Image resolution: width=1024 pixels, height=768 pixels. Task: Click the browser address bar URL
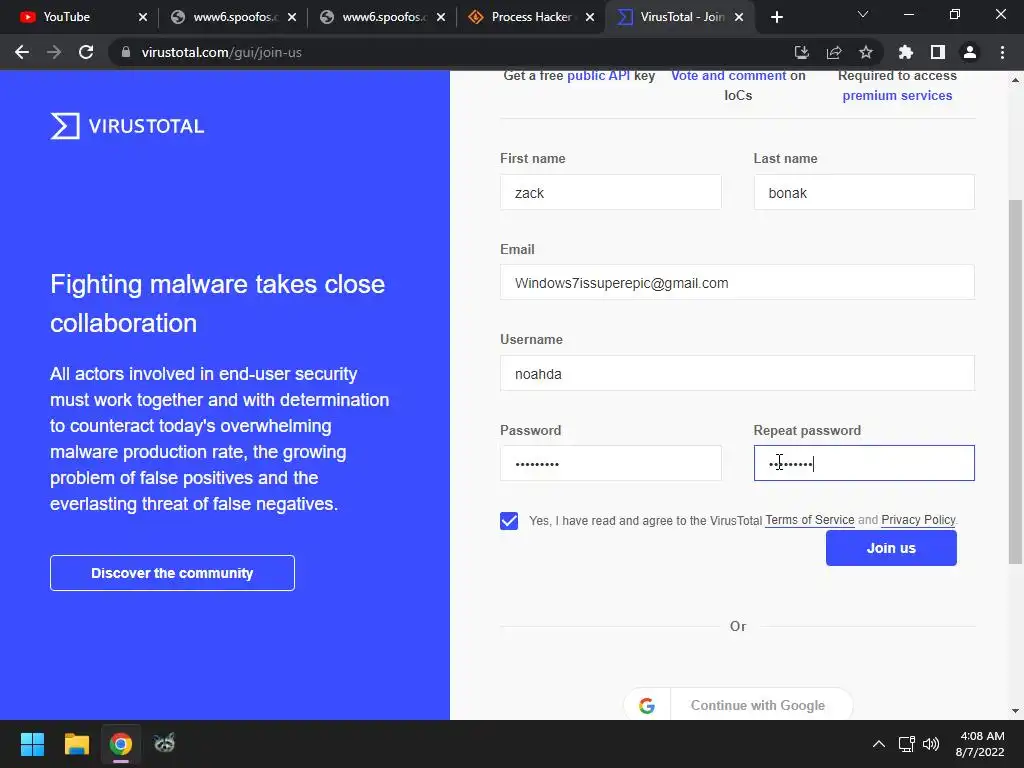pyautogui.click(x=221, y=52)
